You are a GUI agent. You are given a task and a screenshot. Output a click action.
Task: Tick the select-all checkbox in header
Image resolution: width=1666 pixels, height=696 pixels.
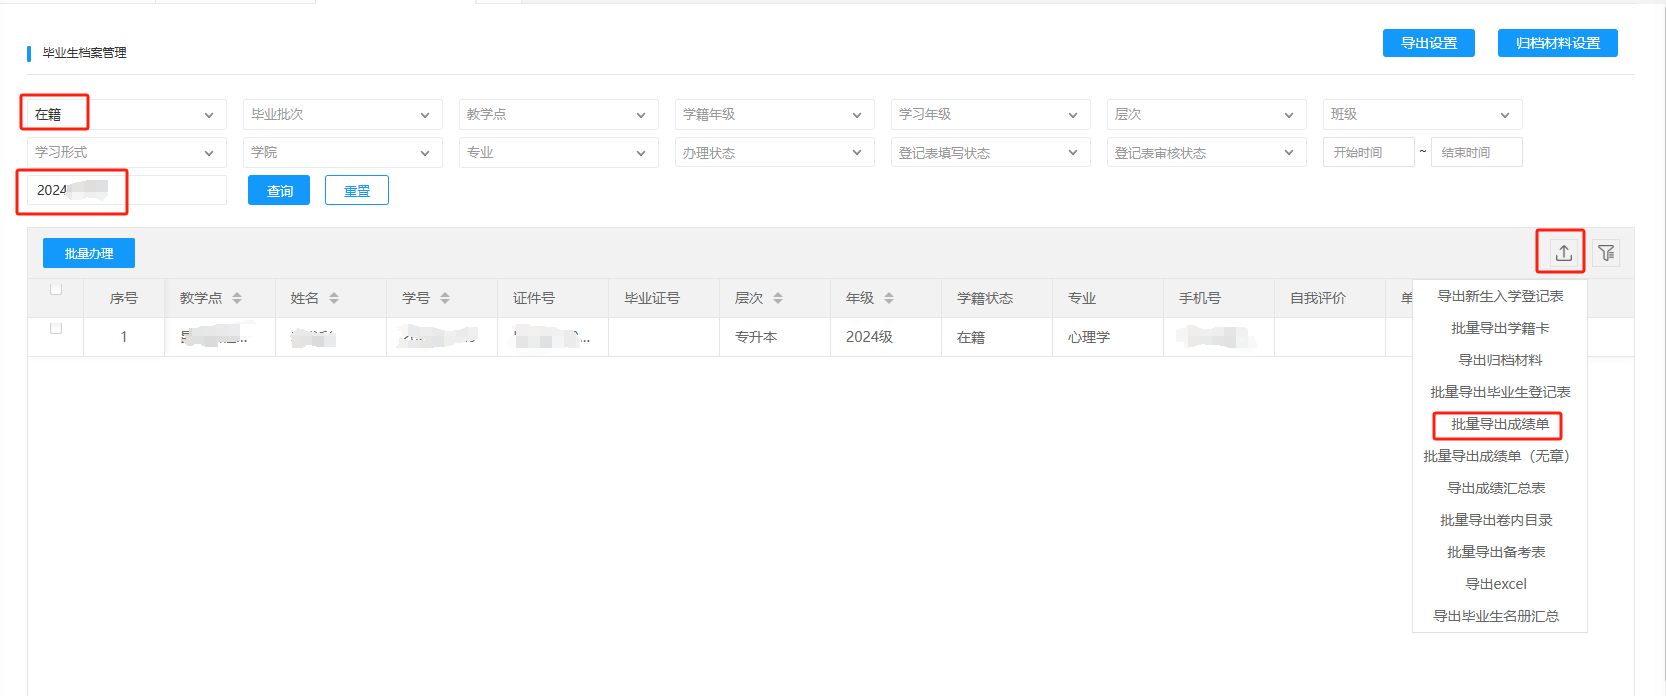(56, 290)
